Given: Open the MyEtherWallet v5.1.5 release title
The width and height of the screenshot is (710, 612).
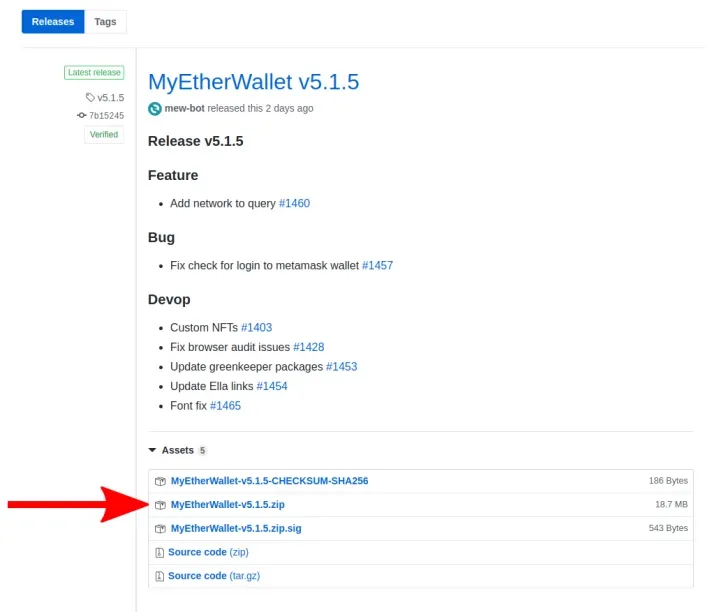Looking at the screenshot, I should pyautogui.click(x=254, y=82).
